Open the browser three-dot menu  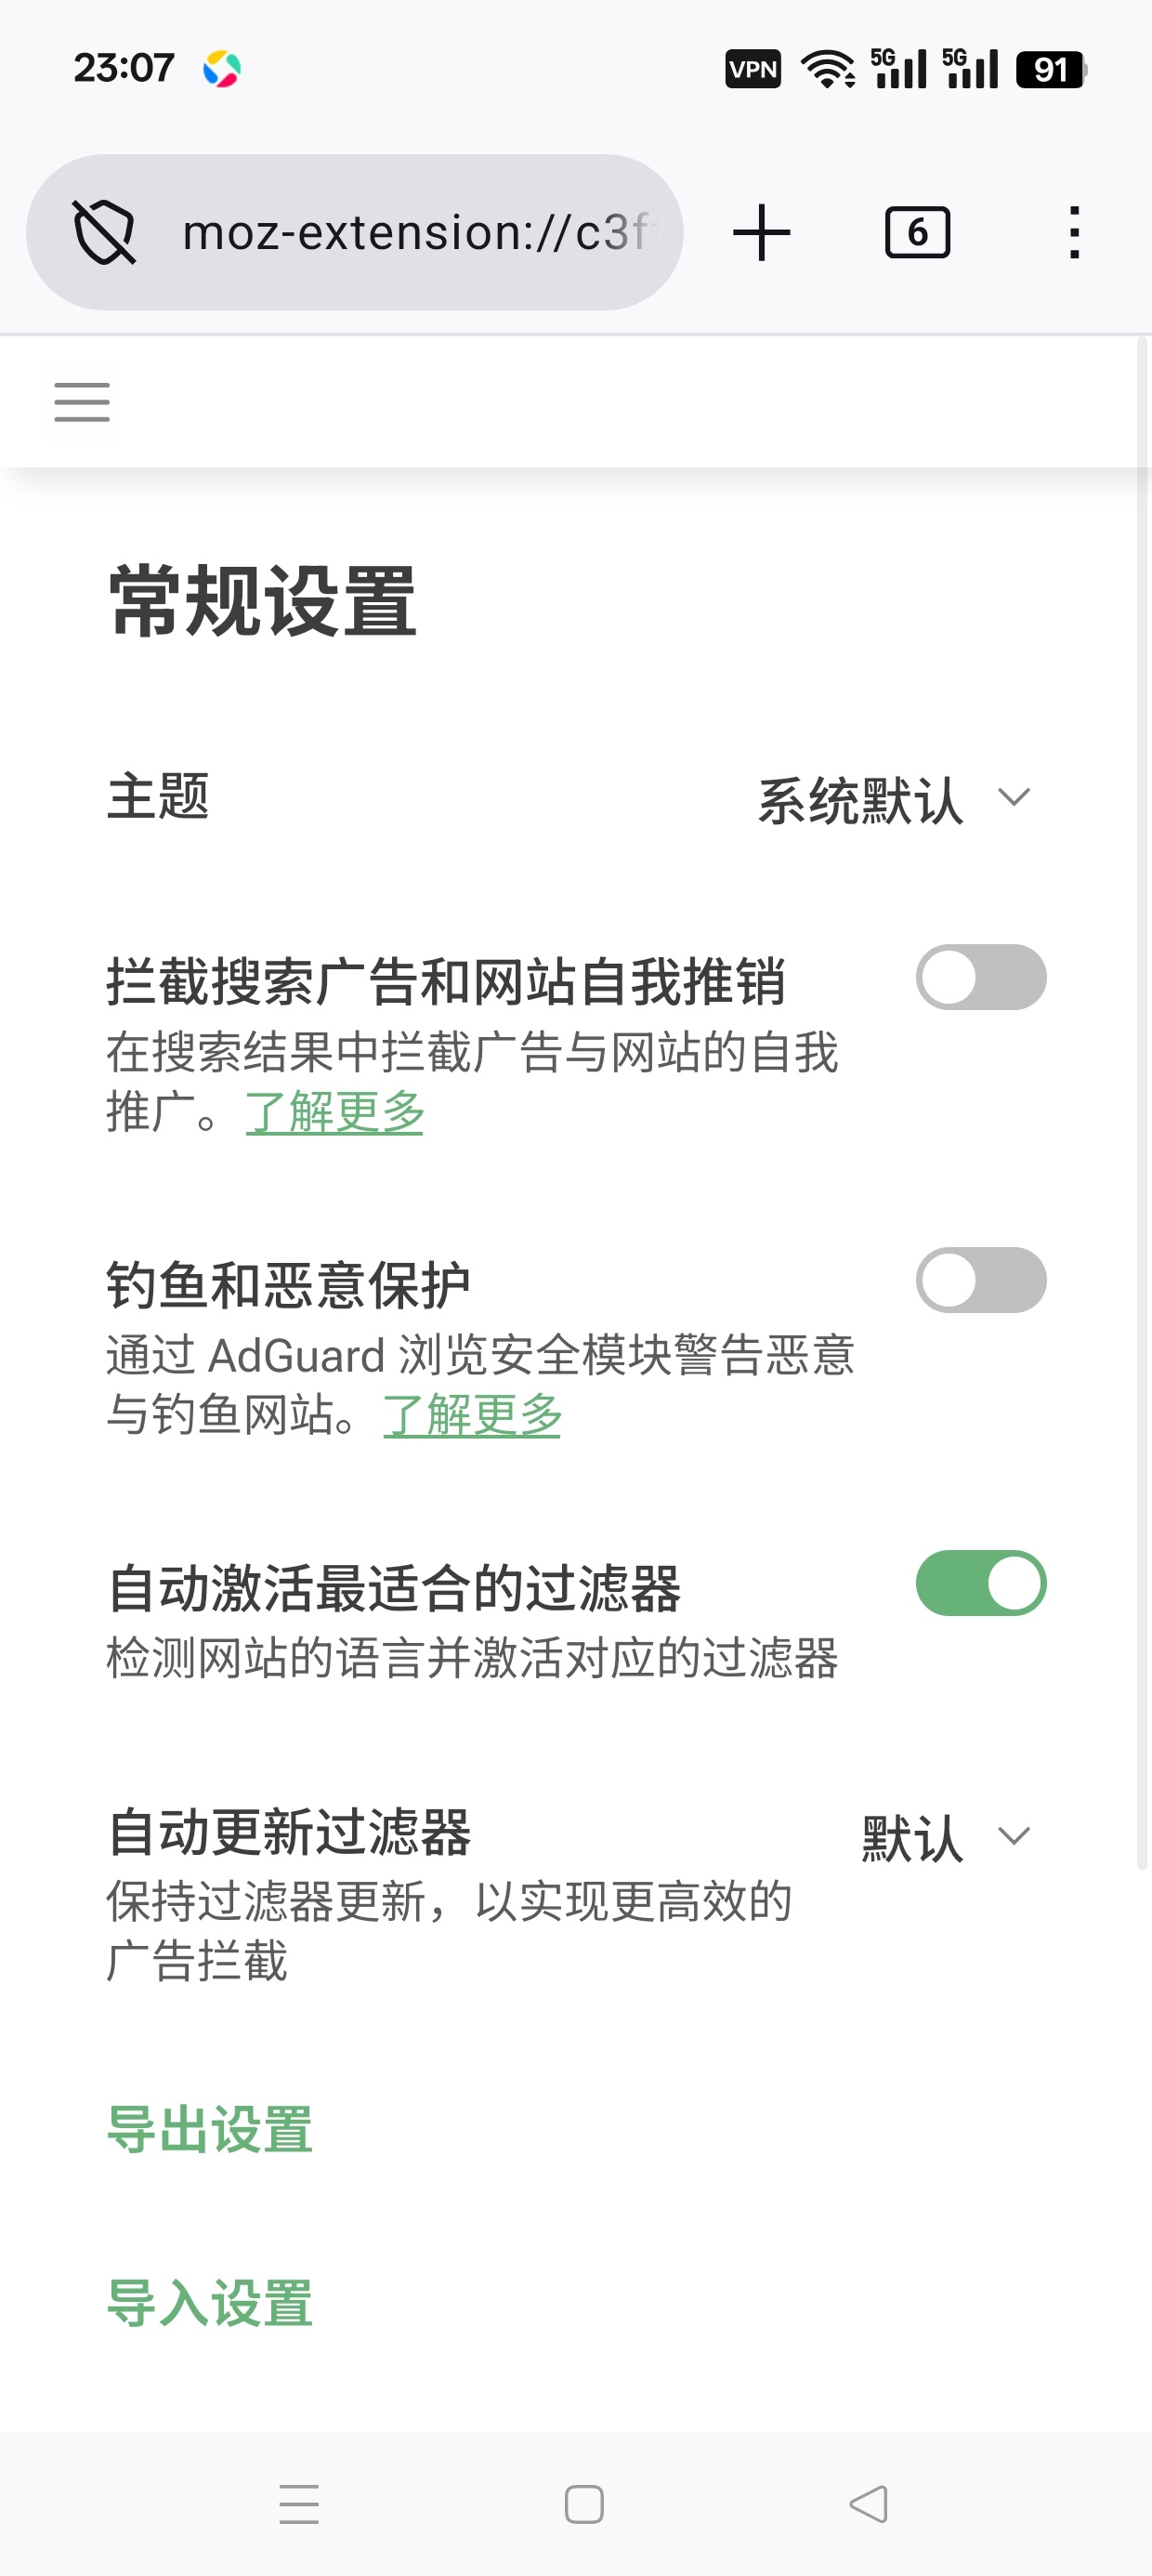click(1074, 232)
